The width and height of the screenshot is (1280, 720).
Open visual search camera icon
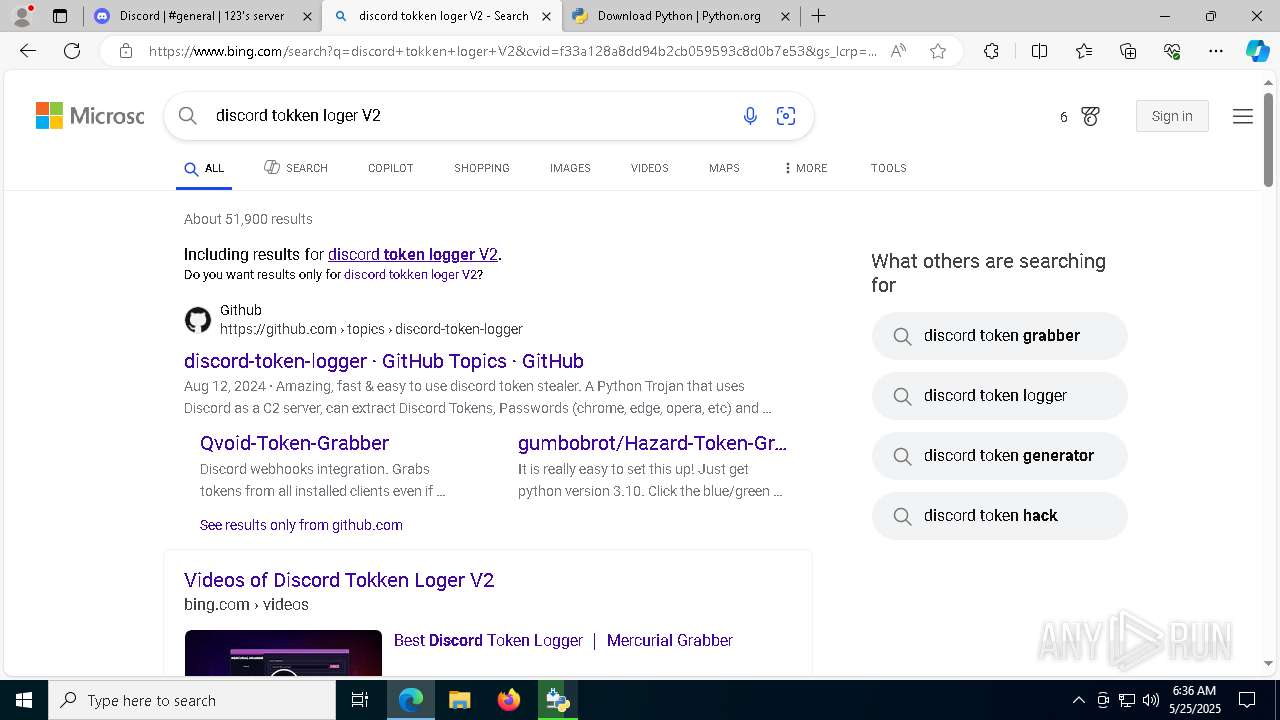tap(786, 116)
